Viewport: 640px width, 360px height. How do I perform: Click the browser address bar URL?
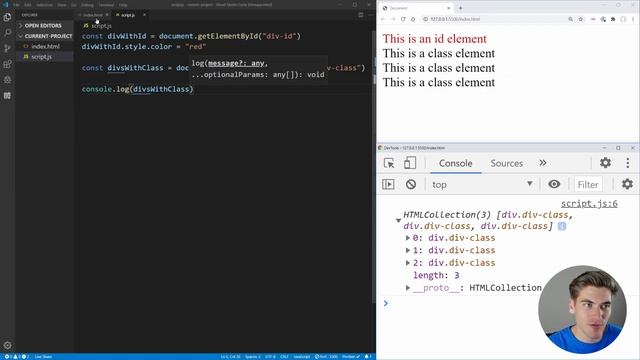tap(455, 19)
